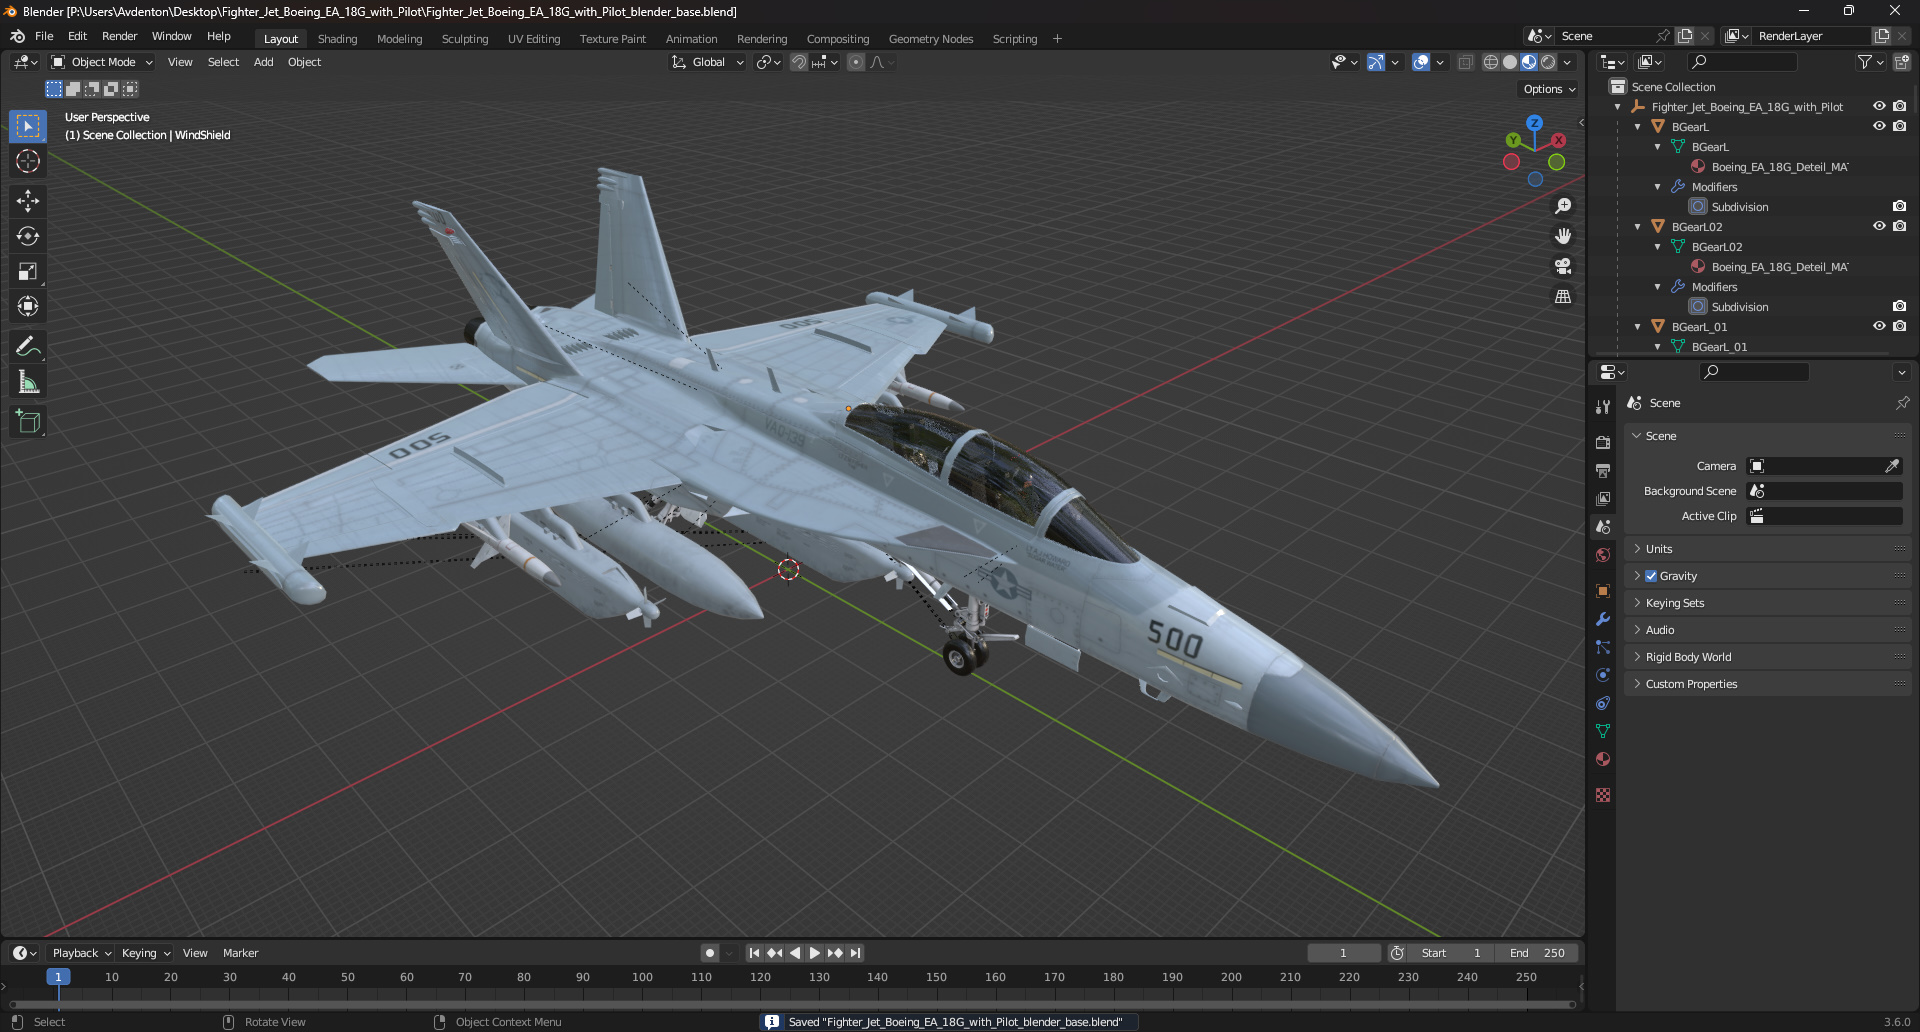Open the Render properties tab
This screenshot has height=1032, width=1920.
(x=1603, y=442)
